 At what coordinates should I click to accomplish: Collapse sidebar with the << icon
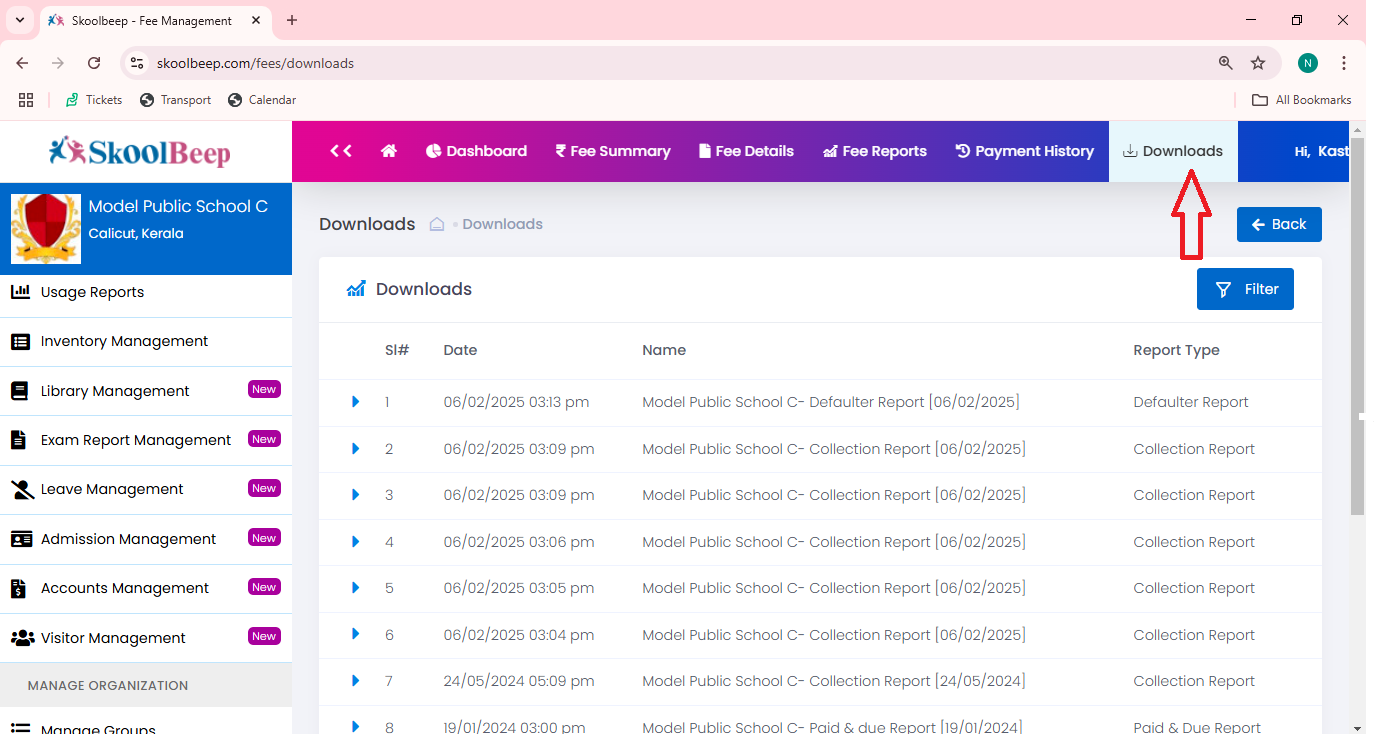[341, 151]
